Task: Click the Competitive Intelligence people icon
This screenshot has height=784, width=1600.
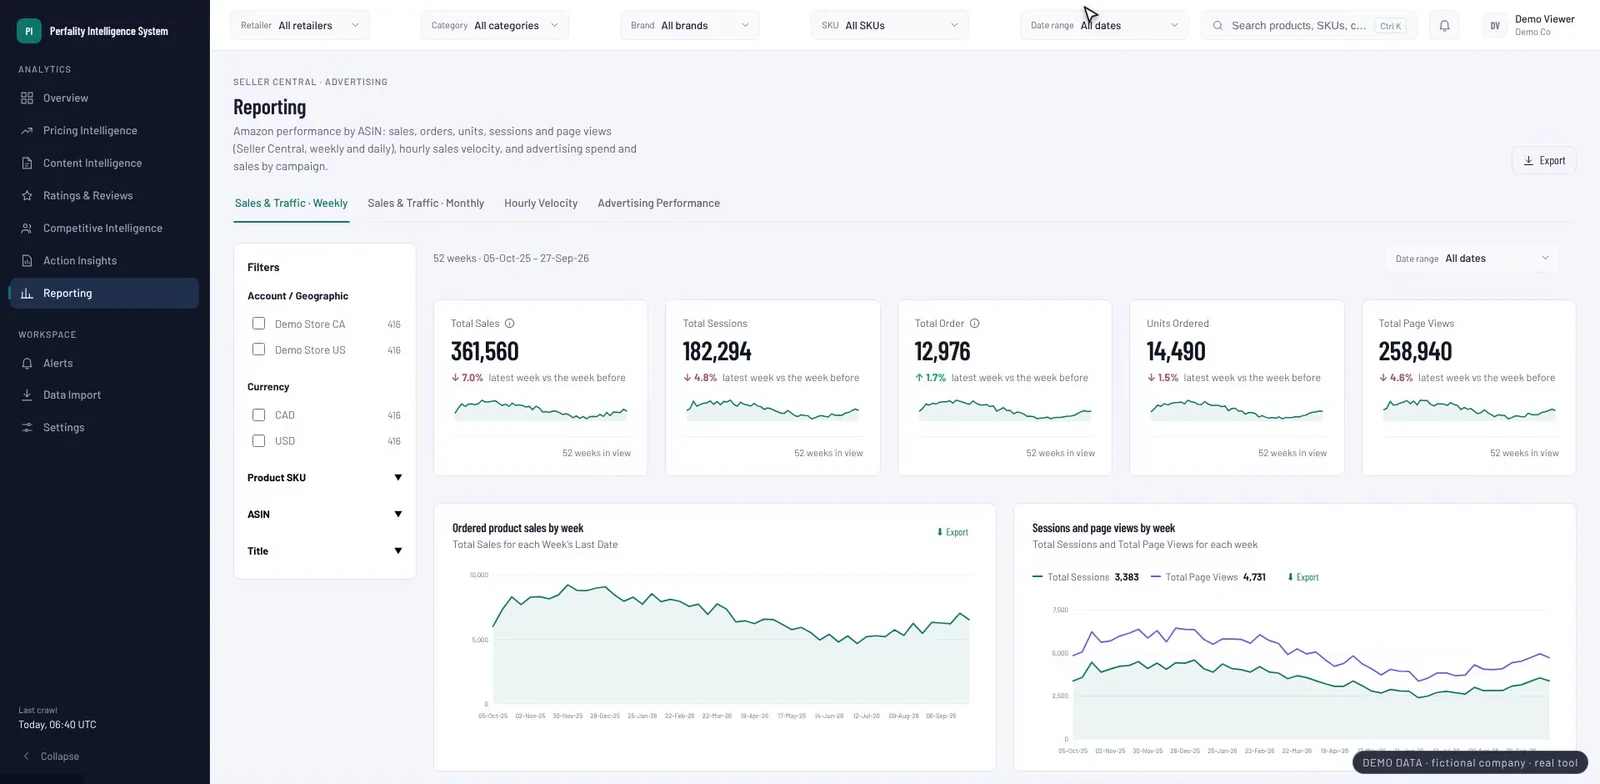Action: point(27,228)
